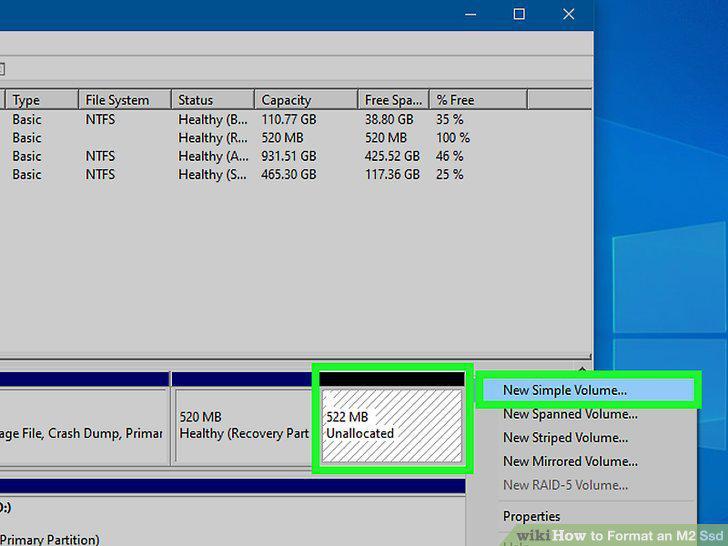
Task: Maximize the Disk Management window
Action: [x=519, y=14]
